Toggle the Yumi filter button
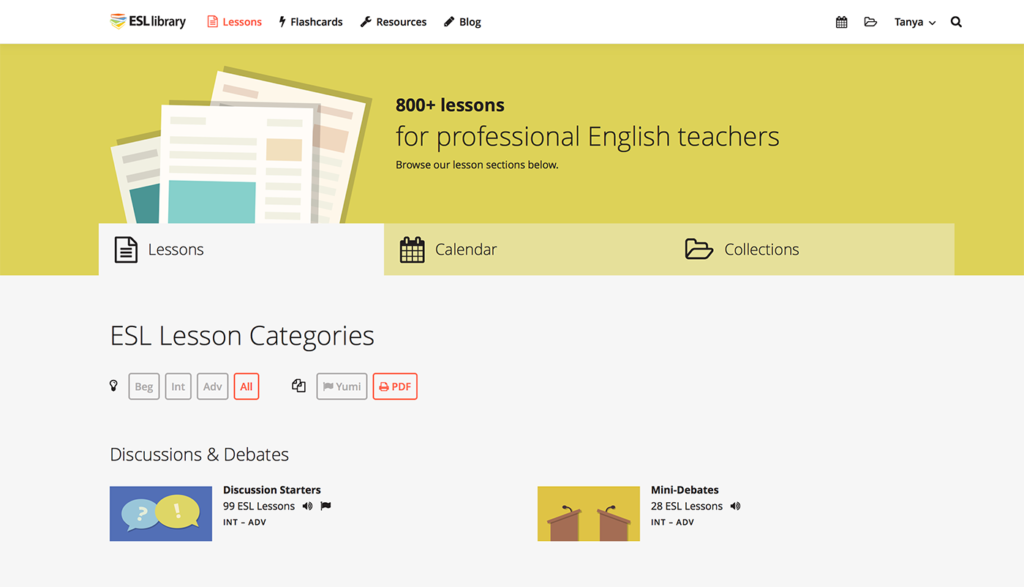 [342, 387]
